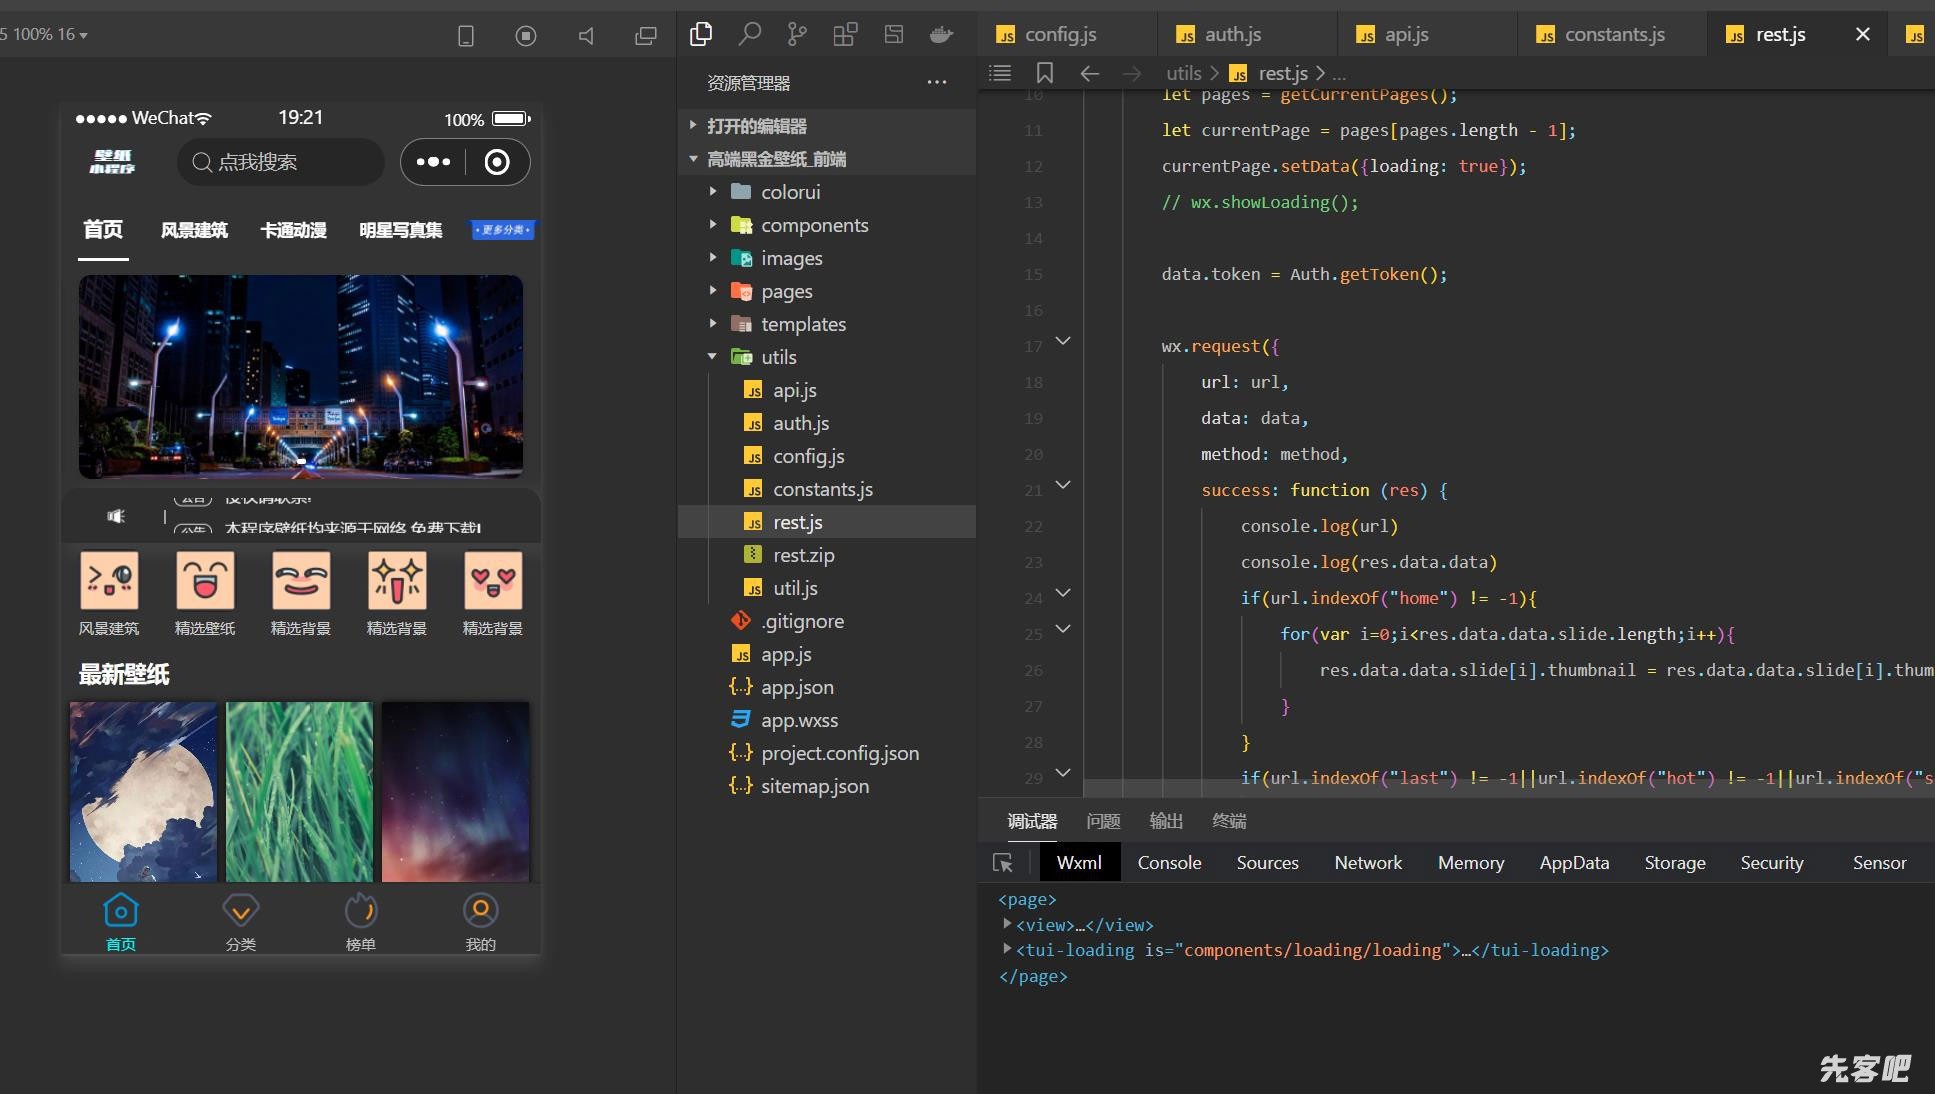Switch to the Network tab in debugger
The height and width of the screenshot is (1094, 1935).
1368,861
